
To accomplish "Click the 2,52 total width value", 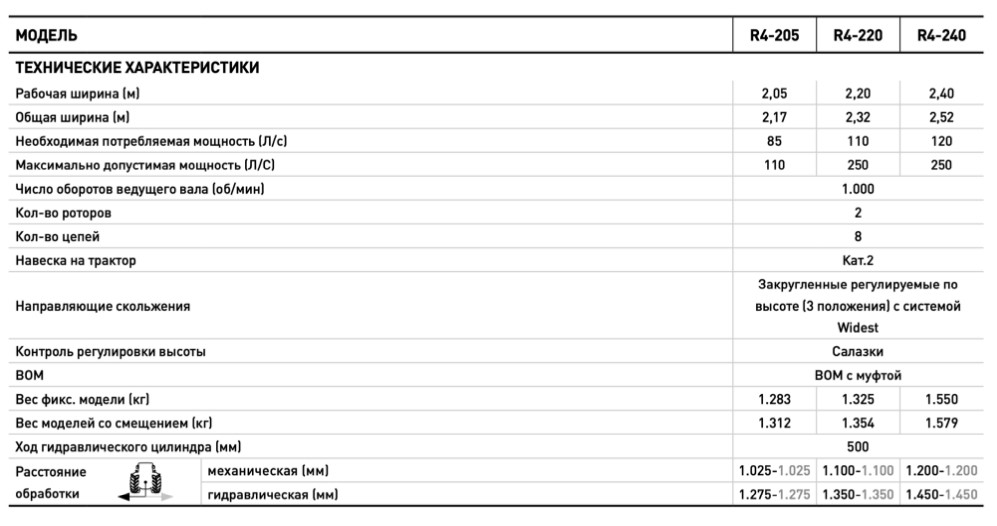I will click(x=941, y=117).
